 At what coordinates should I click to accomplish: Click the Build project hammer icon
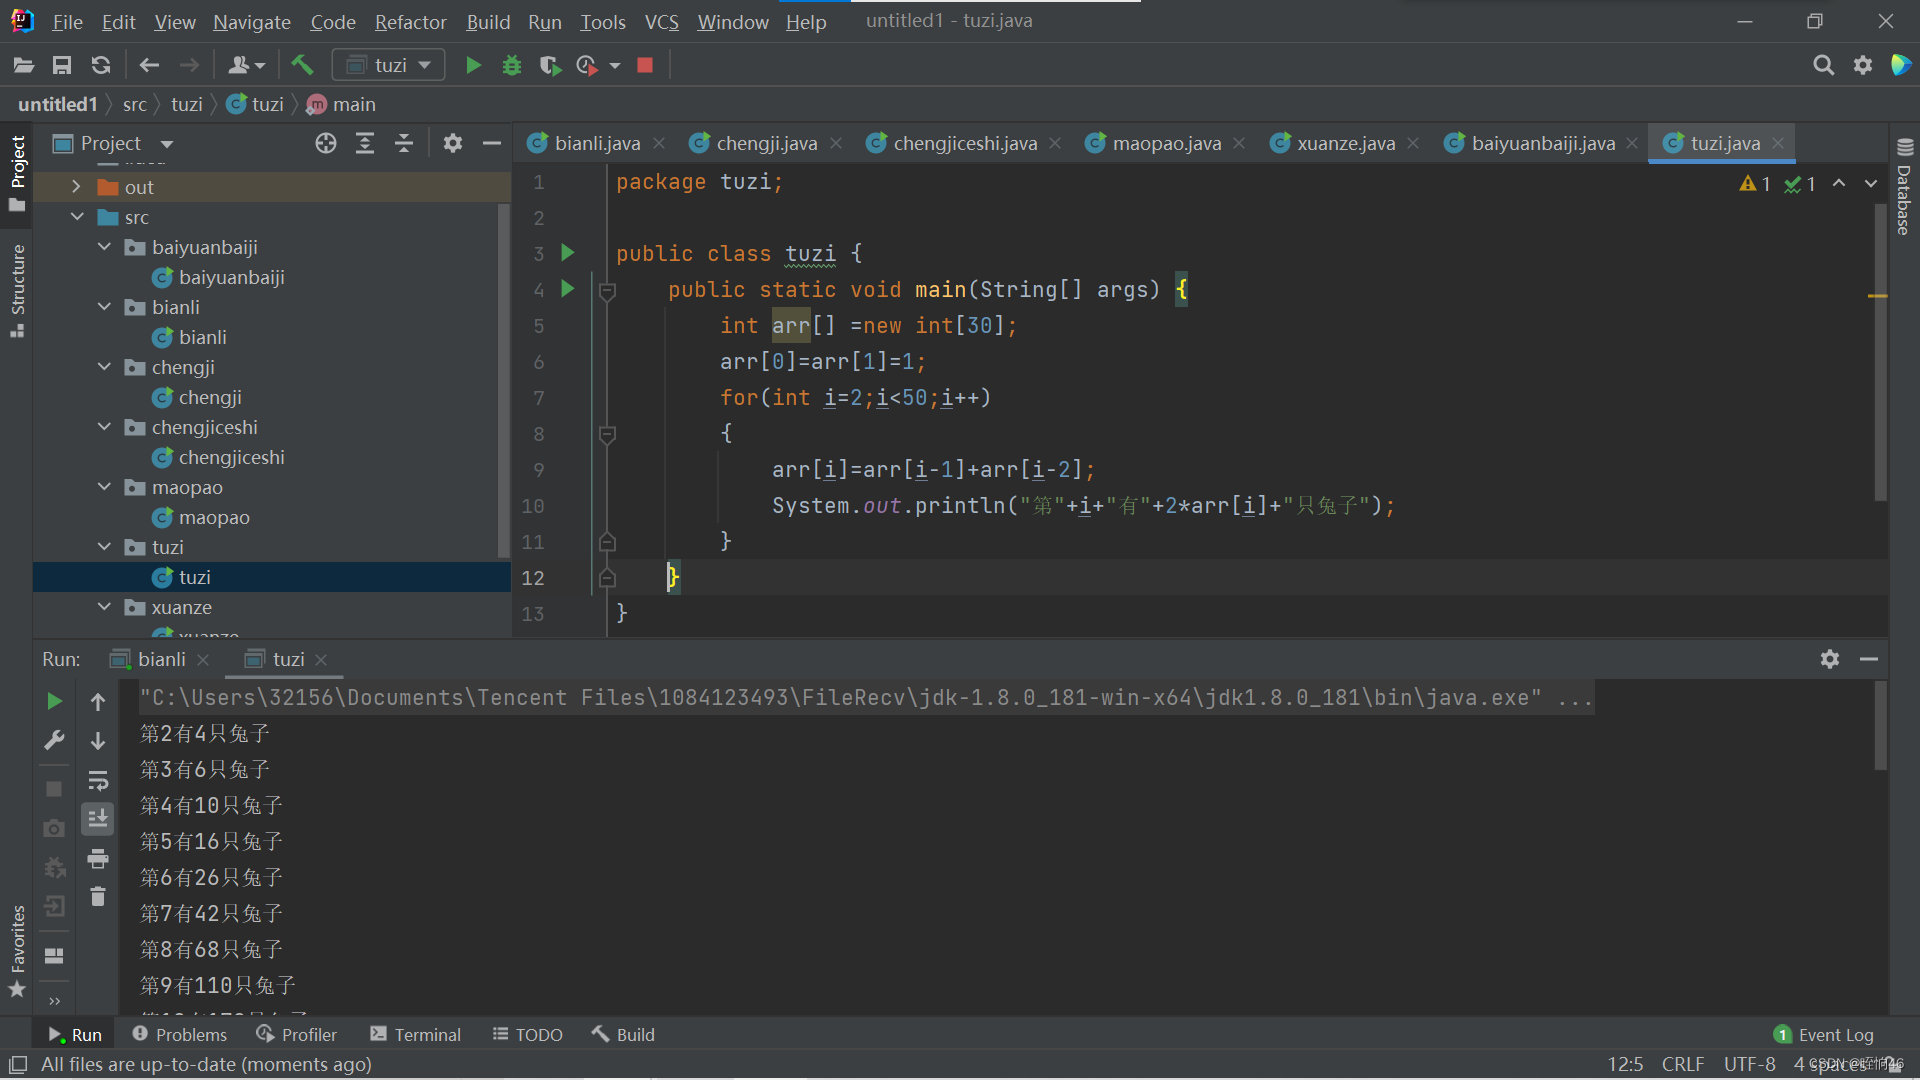302,66
